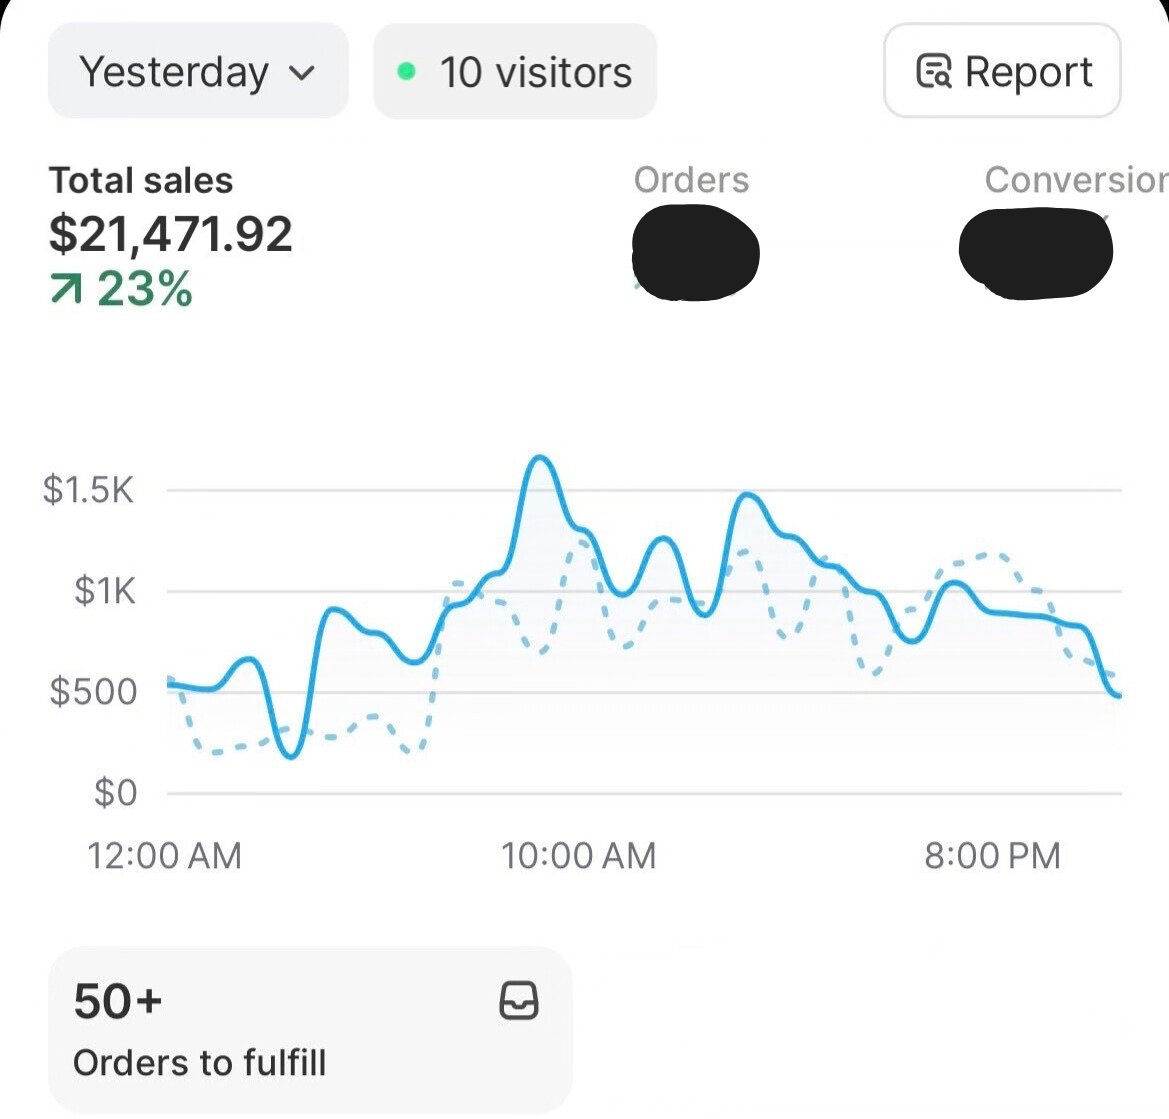1169x1119 pixels.
Task: Open the Report button
Action: [x=1002, y=71]
